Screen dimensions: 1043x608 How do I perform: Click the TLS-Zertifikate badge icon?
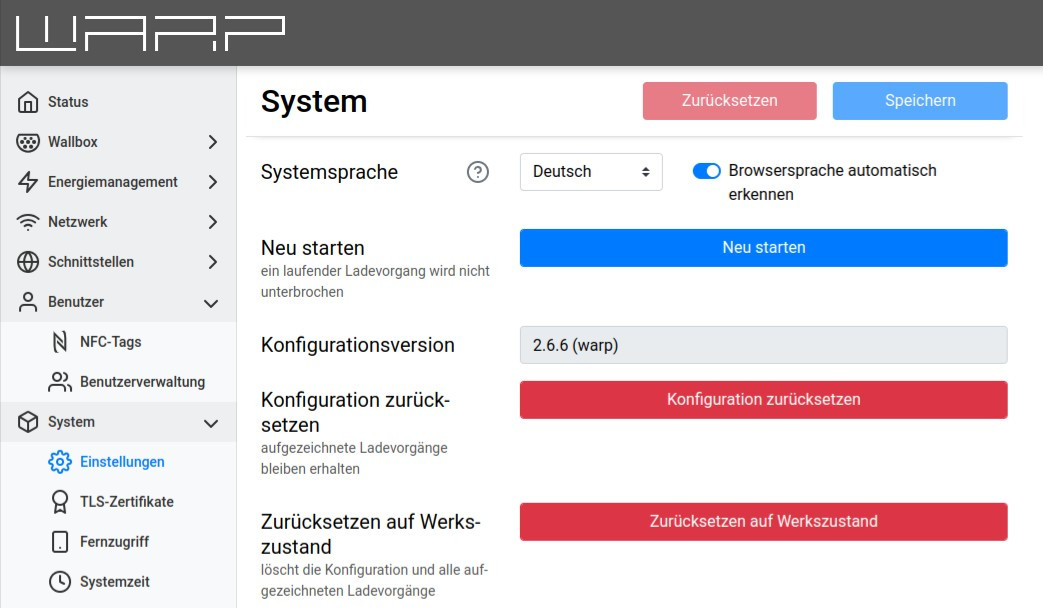pyautogui.click(x=60, y=502)
